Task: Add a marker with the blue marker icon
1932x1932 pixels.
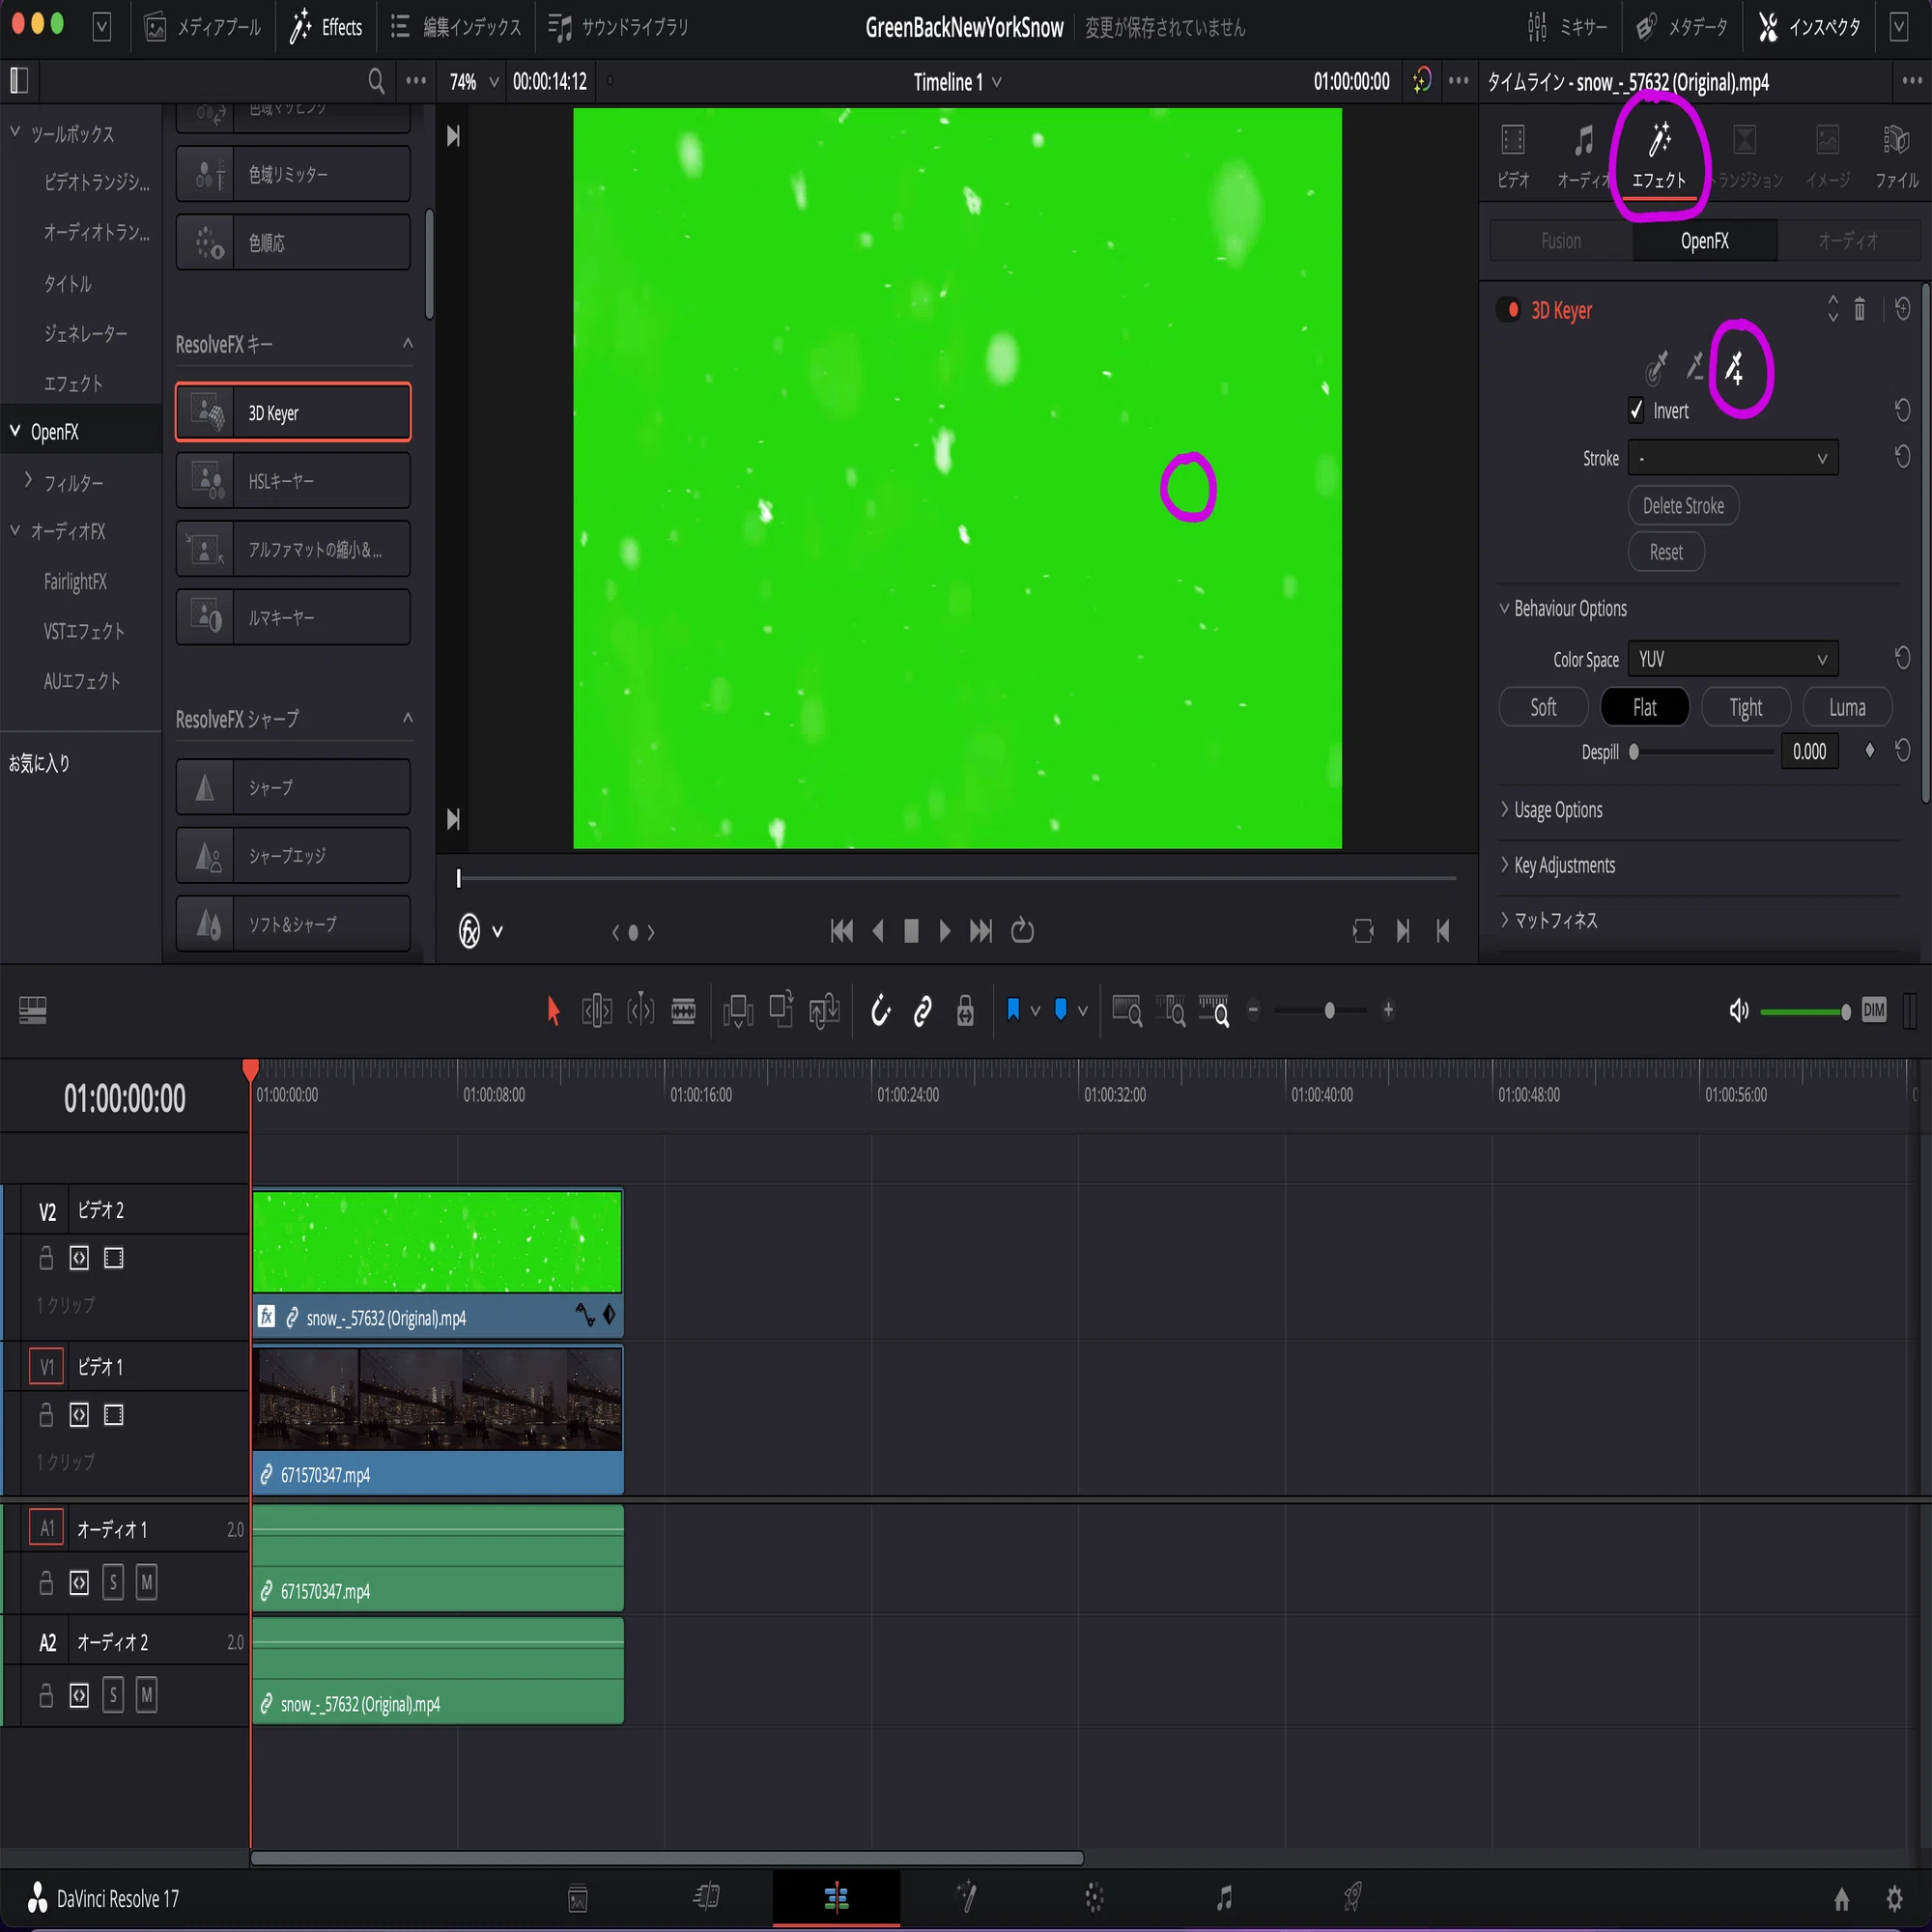Action: tap(1061, 1010)
